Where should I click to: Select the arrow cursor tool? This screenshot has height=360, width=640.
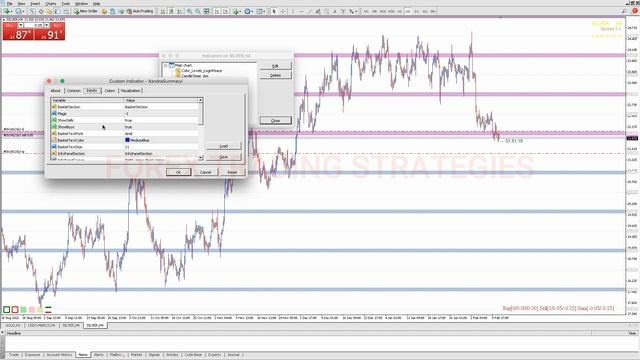tap(274, 11)
